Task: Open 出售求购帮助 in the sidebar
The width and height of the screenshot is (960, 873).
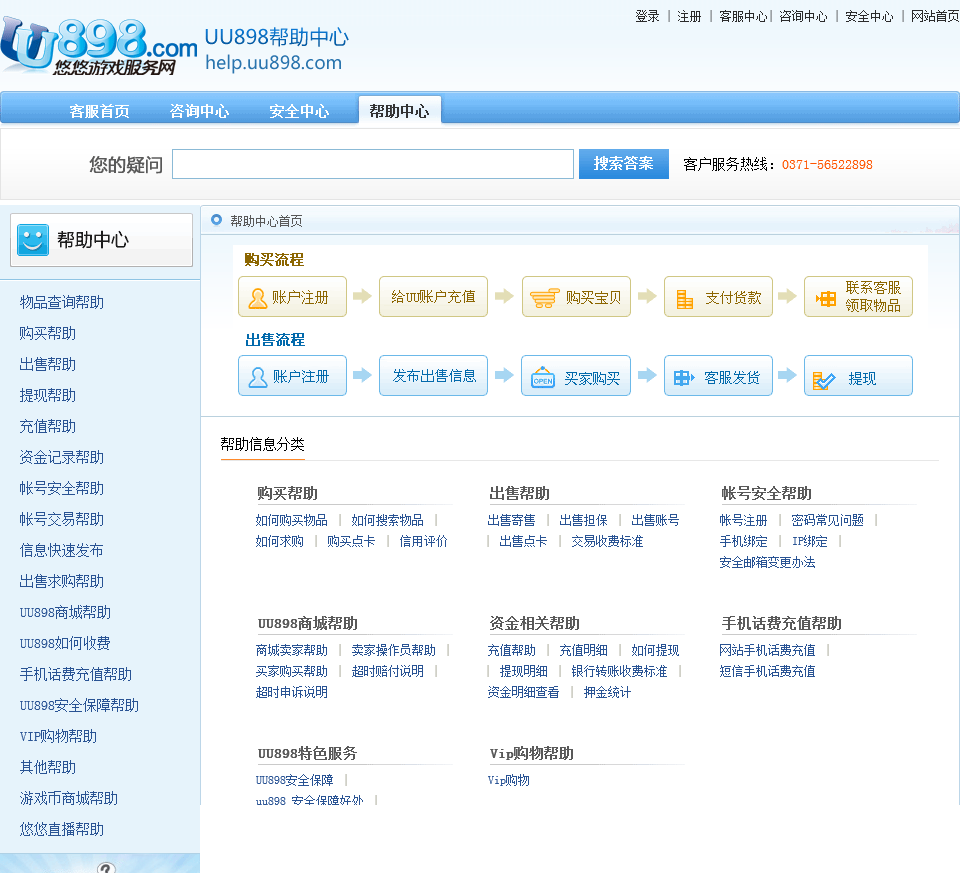Action: click(x=62, y=581)
